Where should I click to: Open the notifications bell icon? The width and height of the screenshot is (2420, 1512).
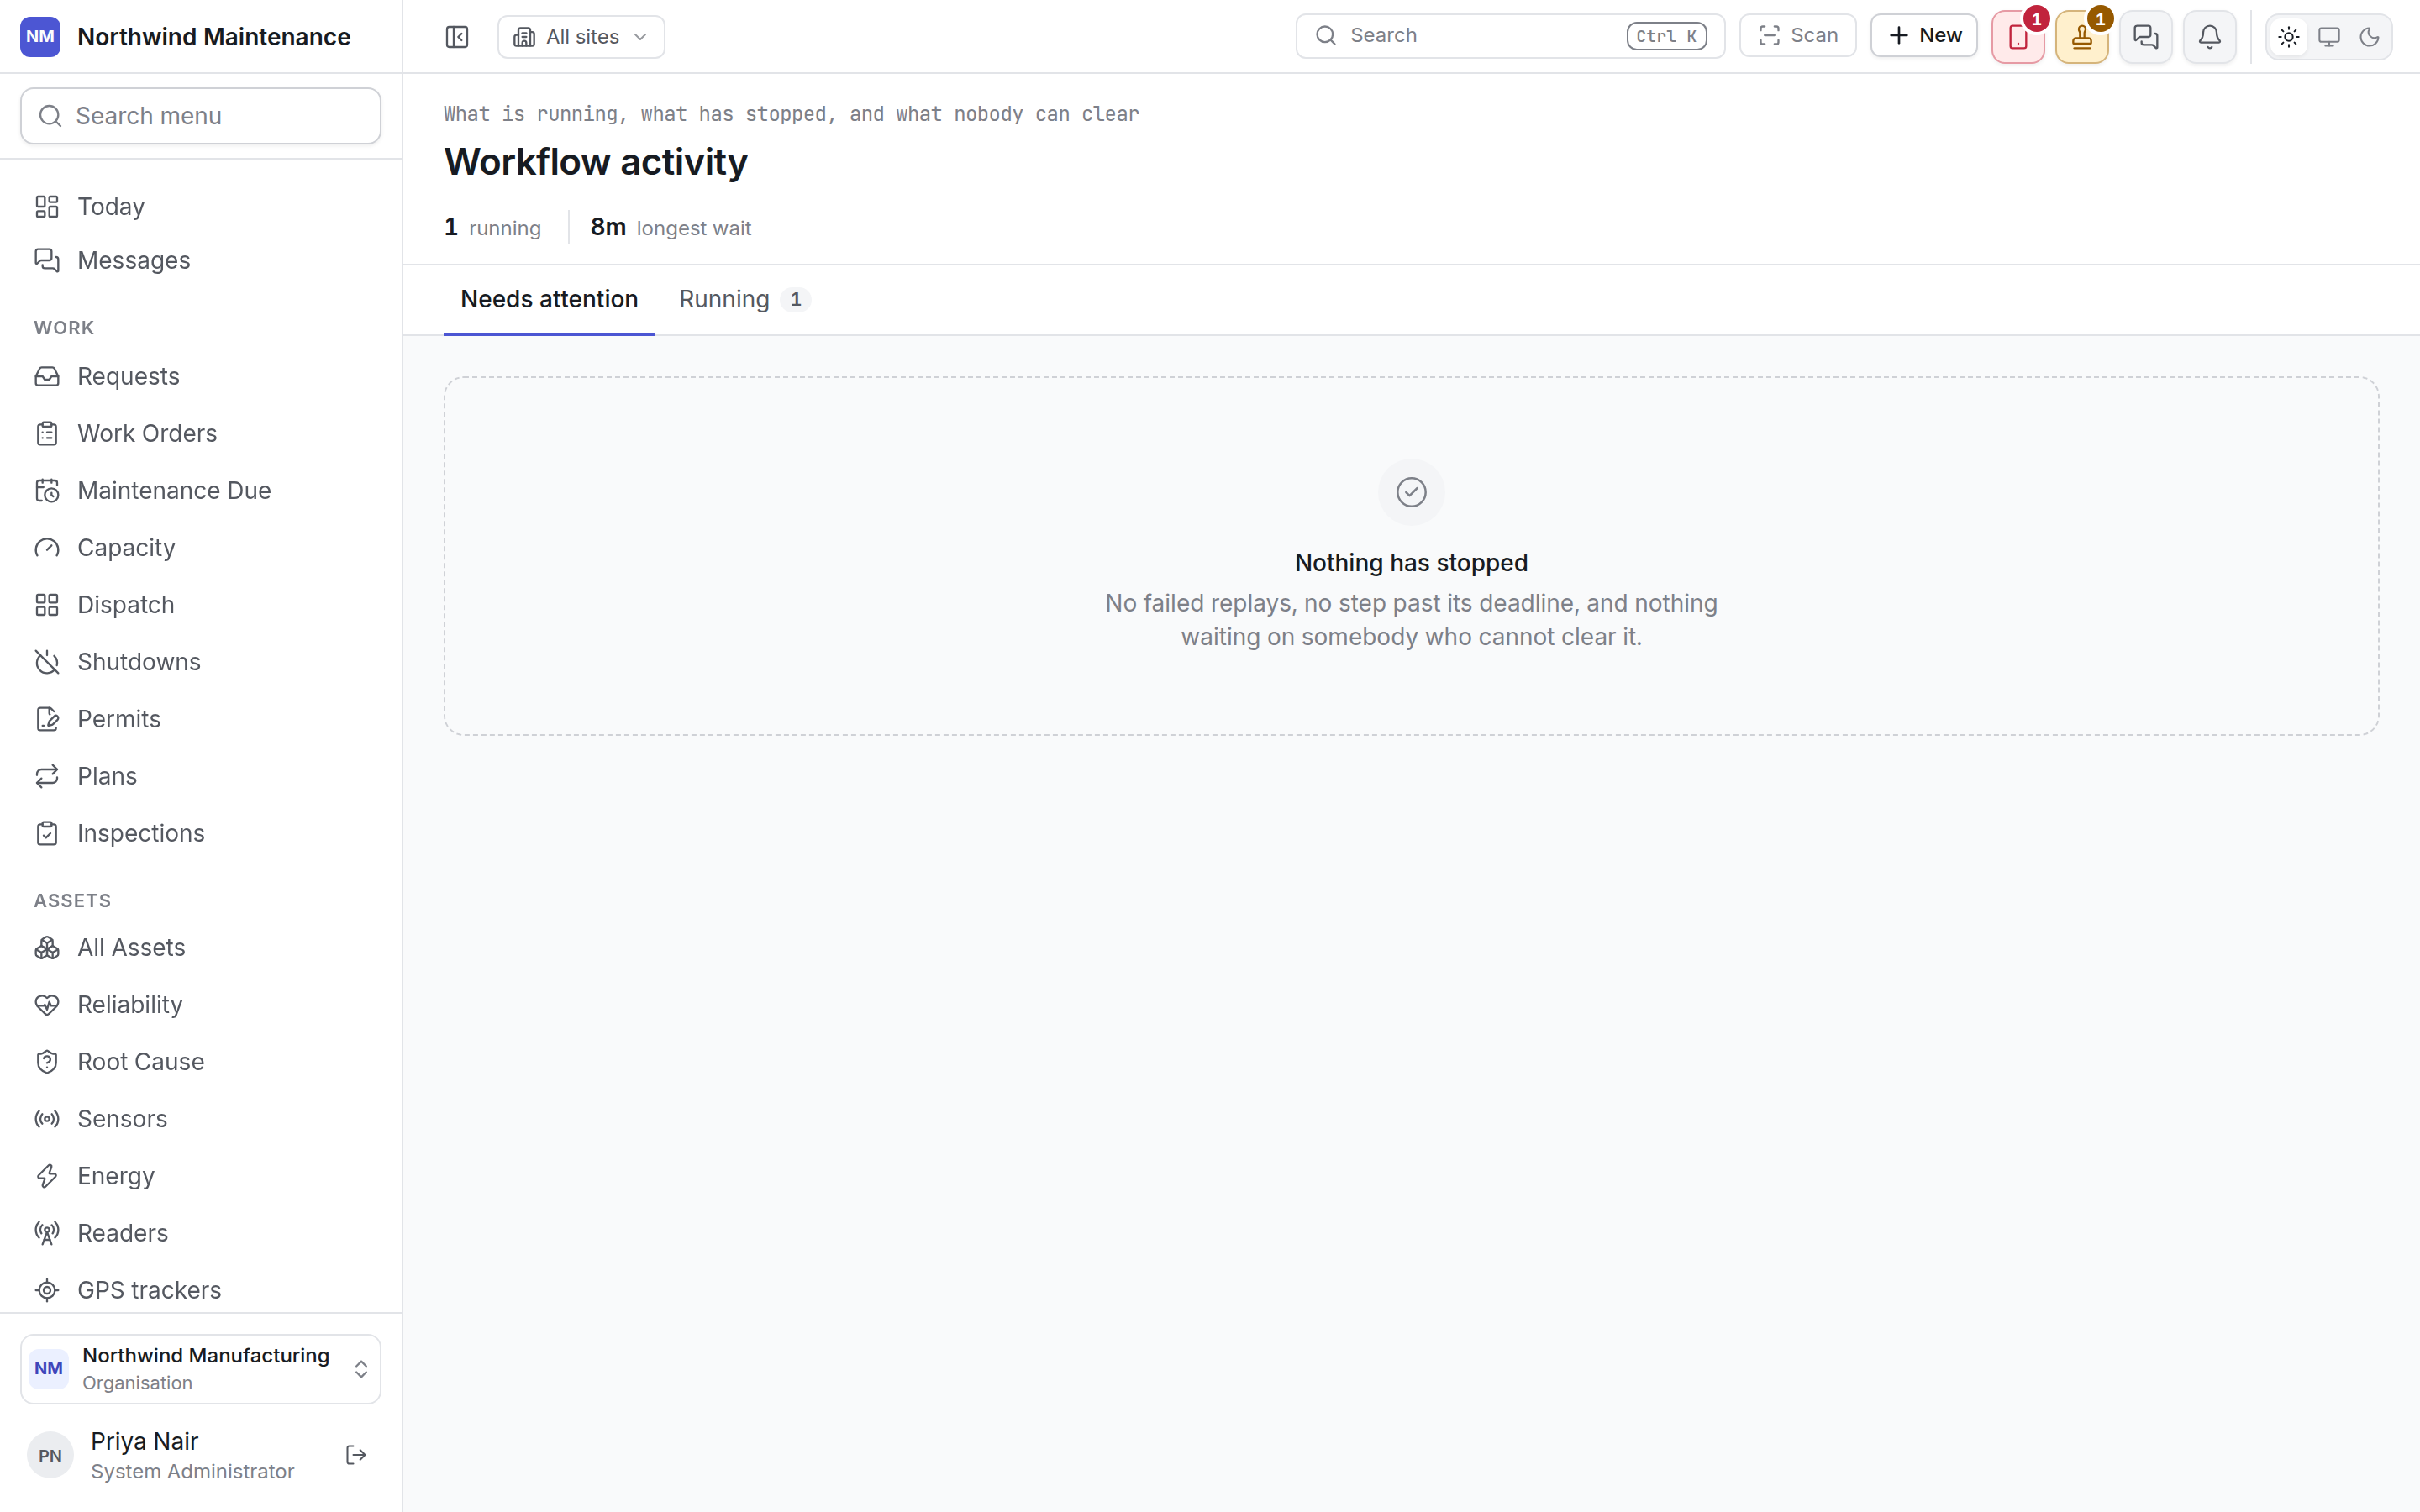[x=2210, y=37]
